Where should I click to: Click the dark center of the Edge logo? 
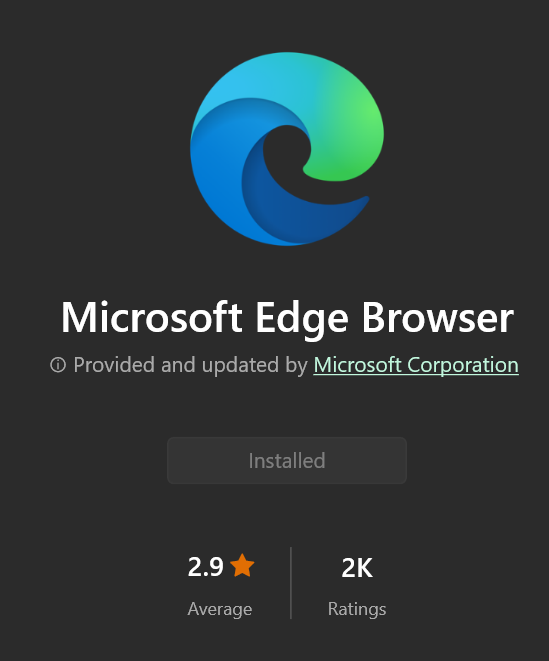coord(287,150)
